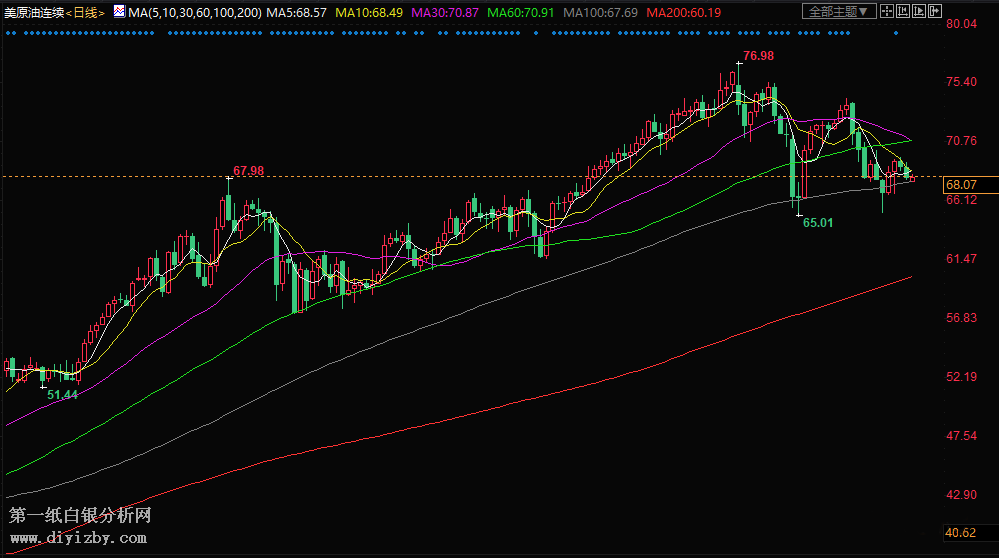The width and height of the screenshot is (999, 558).
Task: Click the 美原油连续 symbol name
Action: point(36,12)
